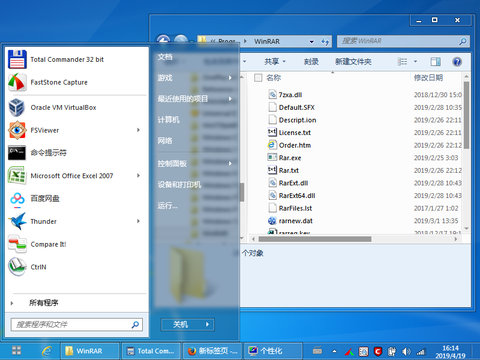The width and height of the screenshot is (480, 360).
Task: Open 运行... from Start menu
Action: (168, 206)
